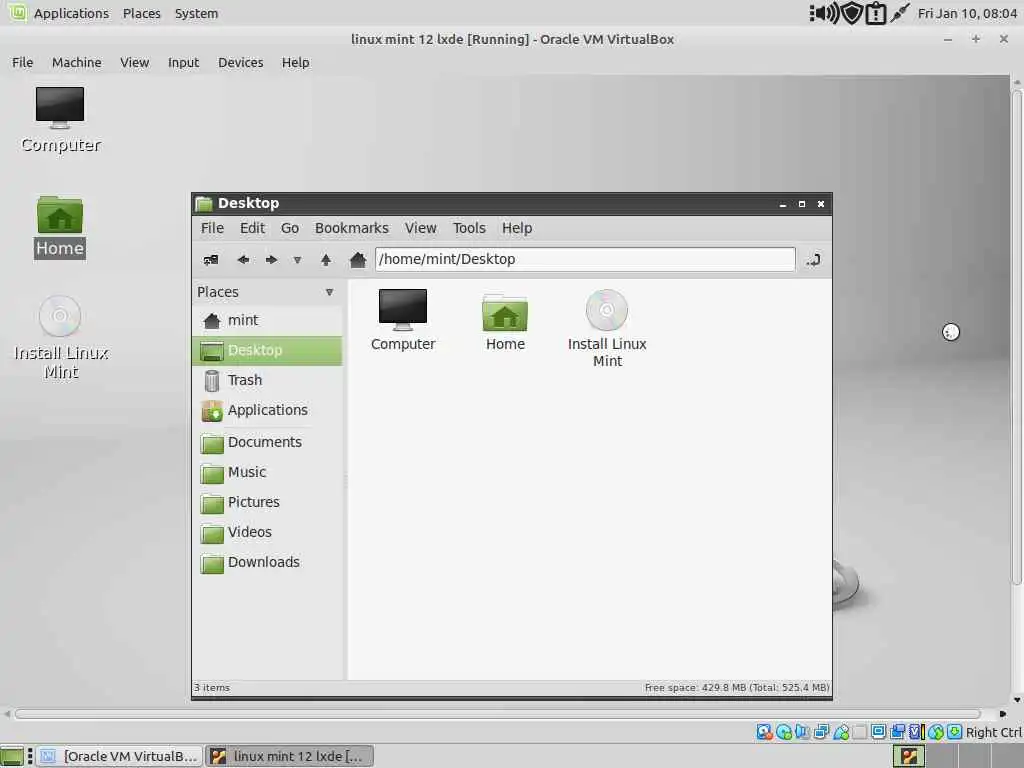Open the Bookmarks menu
Image resolution: width=1024 pixels, height=768 pixels.
coord(351,228)
